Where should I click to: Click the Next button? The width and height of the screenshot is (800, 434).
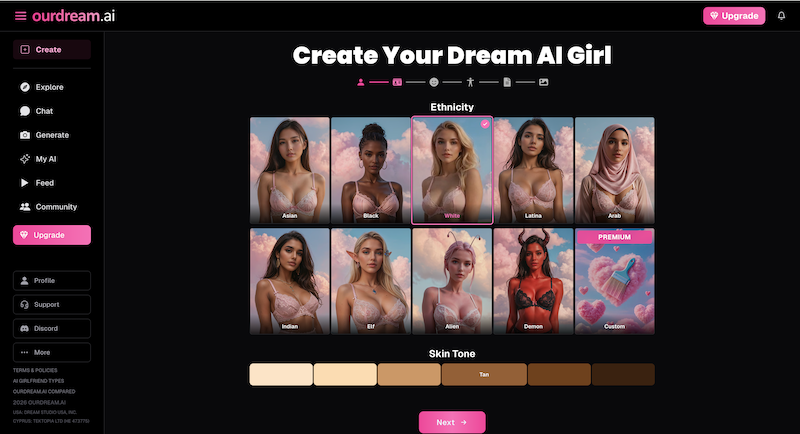452,422
